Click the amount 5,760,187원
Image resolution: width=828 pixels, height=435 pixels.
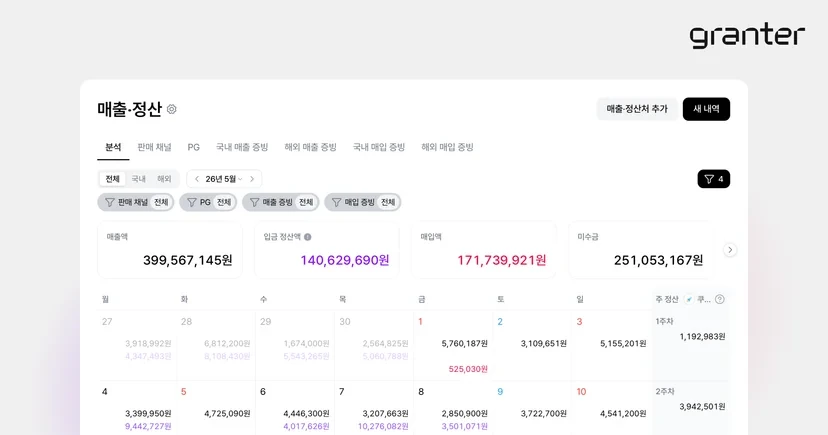click(x=464, y=344)
